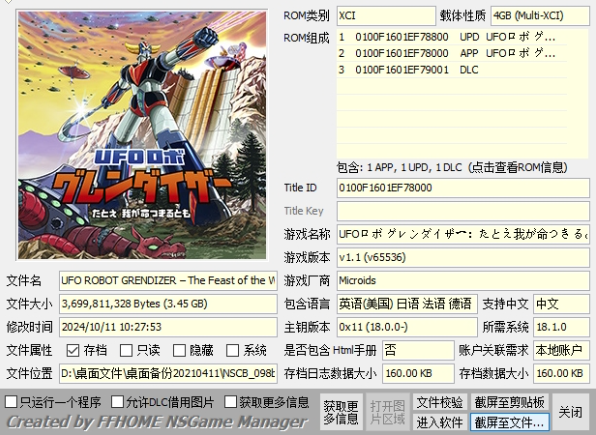Click the game cover art thumbnail
Image resolution: width=596 pixels, height=435 pixels.
(x=142, y=135)
